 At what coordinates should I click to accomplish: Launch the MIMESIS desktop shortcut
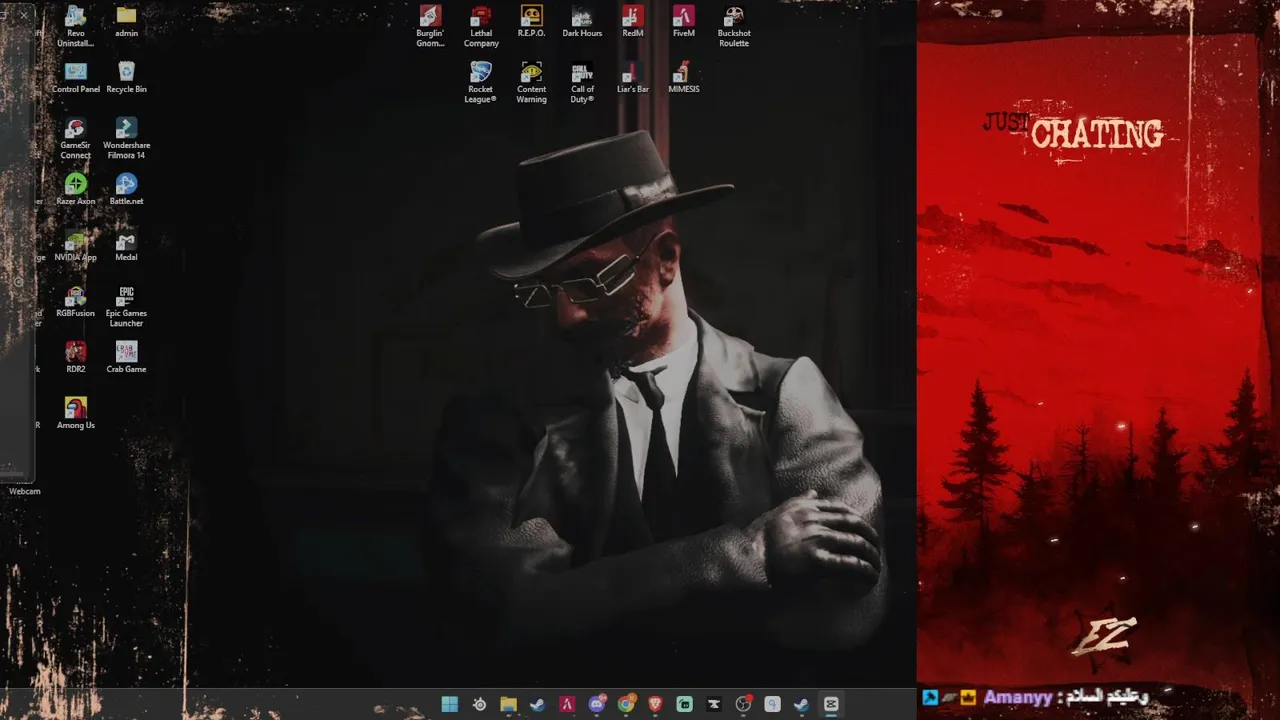(x=683, y=77)
